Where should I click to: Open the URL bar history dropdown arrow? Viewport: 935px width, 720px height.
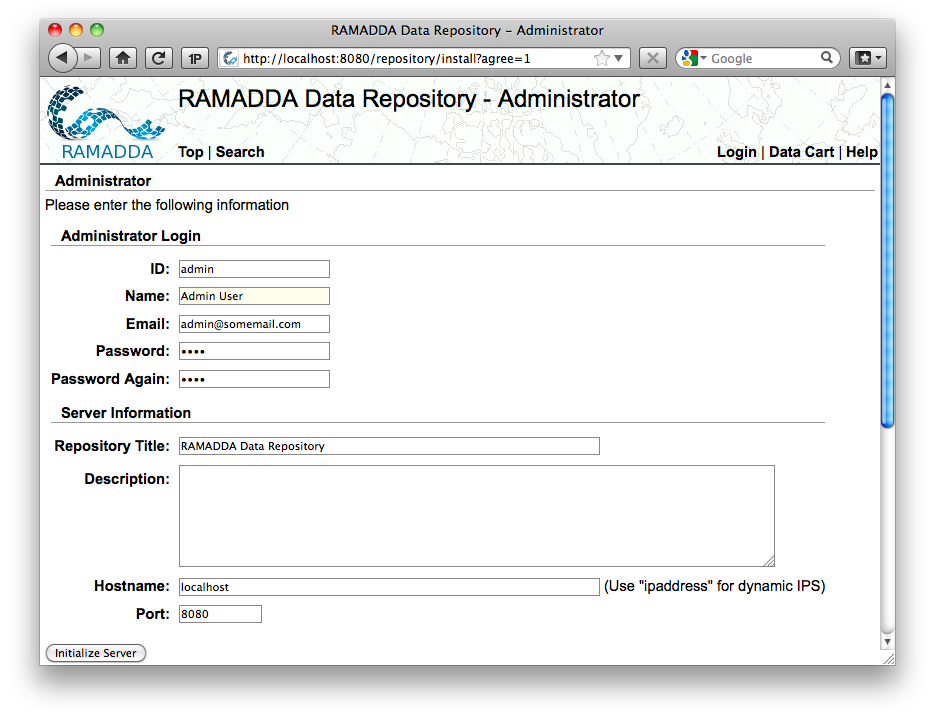coord(618,58)
